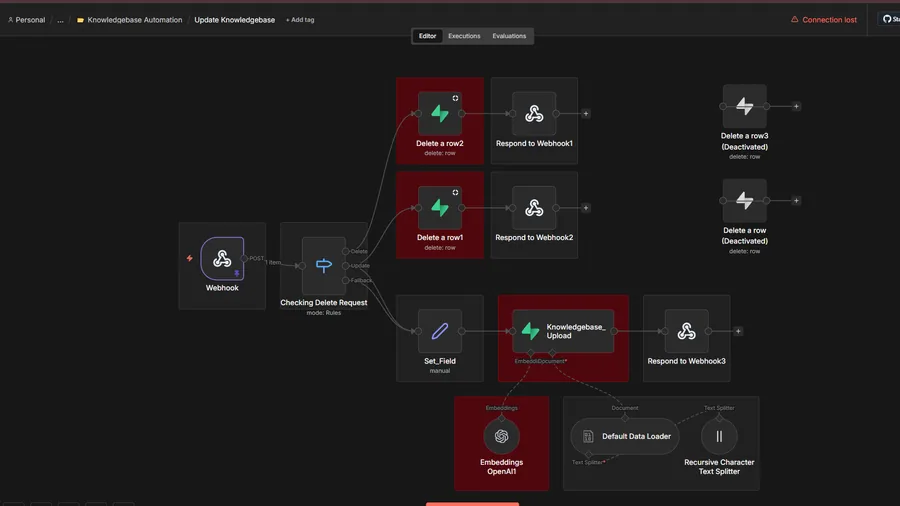This screenshot has width=900, height=506.
Task: Click the Add tag button
Action: point(300,20)
